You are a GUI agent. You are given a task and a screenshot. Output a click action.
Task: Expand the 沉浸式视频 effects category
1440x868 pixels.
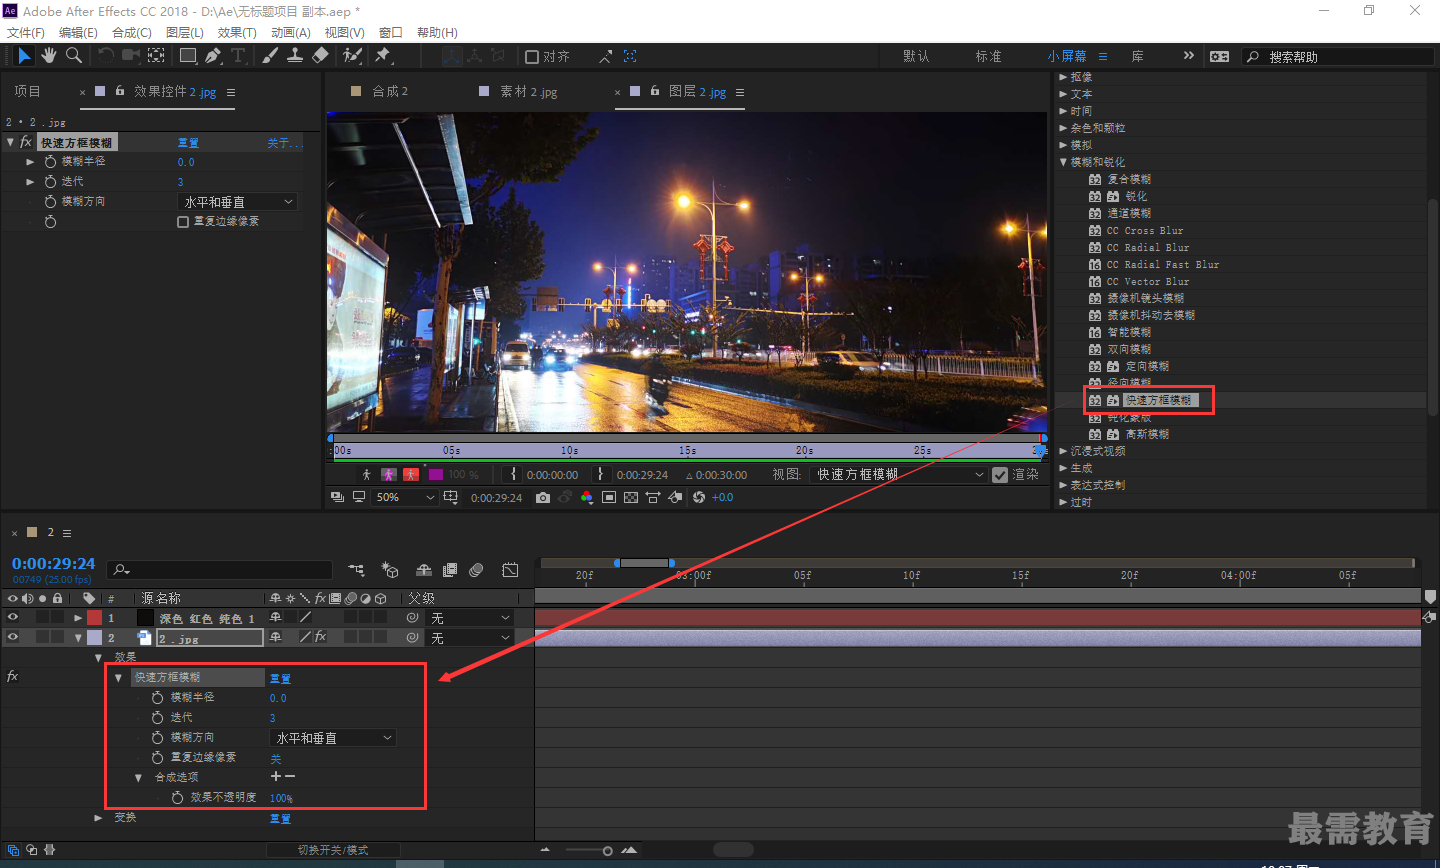(1063, 451)
